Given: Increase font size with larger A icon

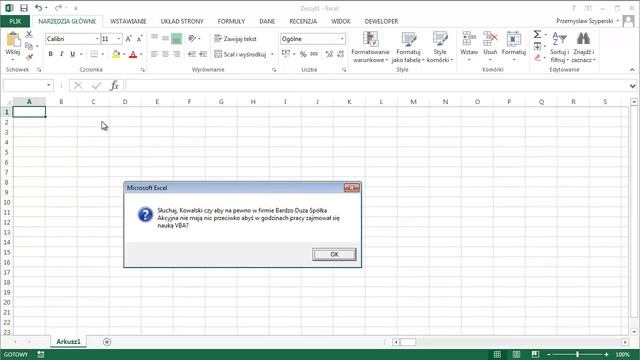Looking at the screenshot, I should [128, 39].
